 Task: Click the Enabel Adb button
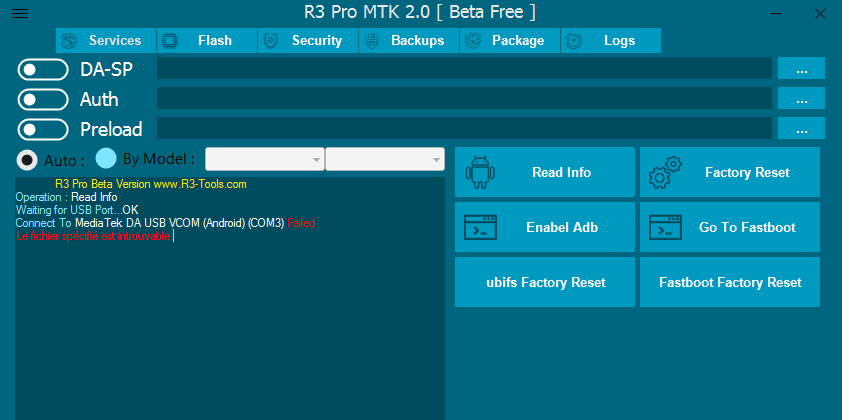coord(545,227)
